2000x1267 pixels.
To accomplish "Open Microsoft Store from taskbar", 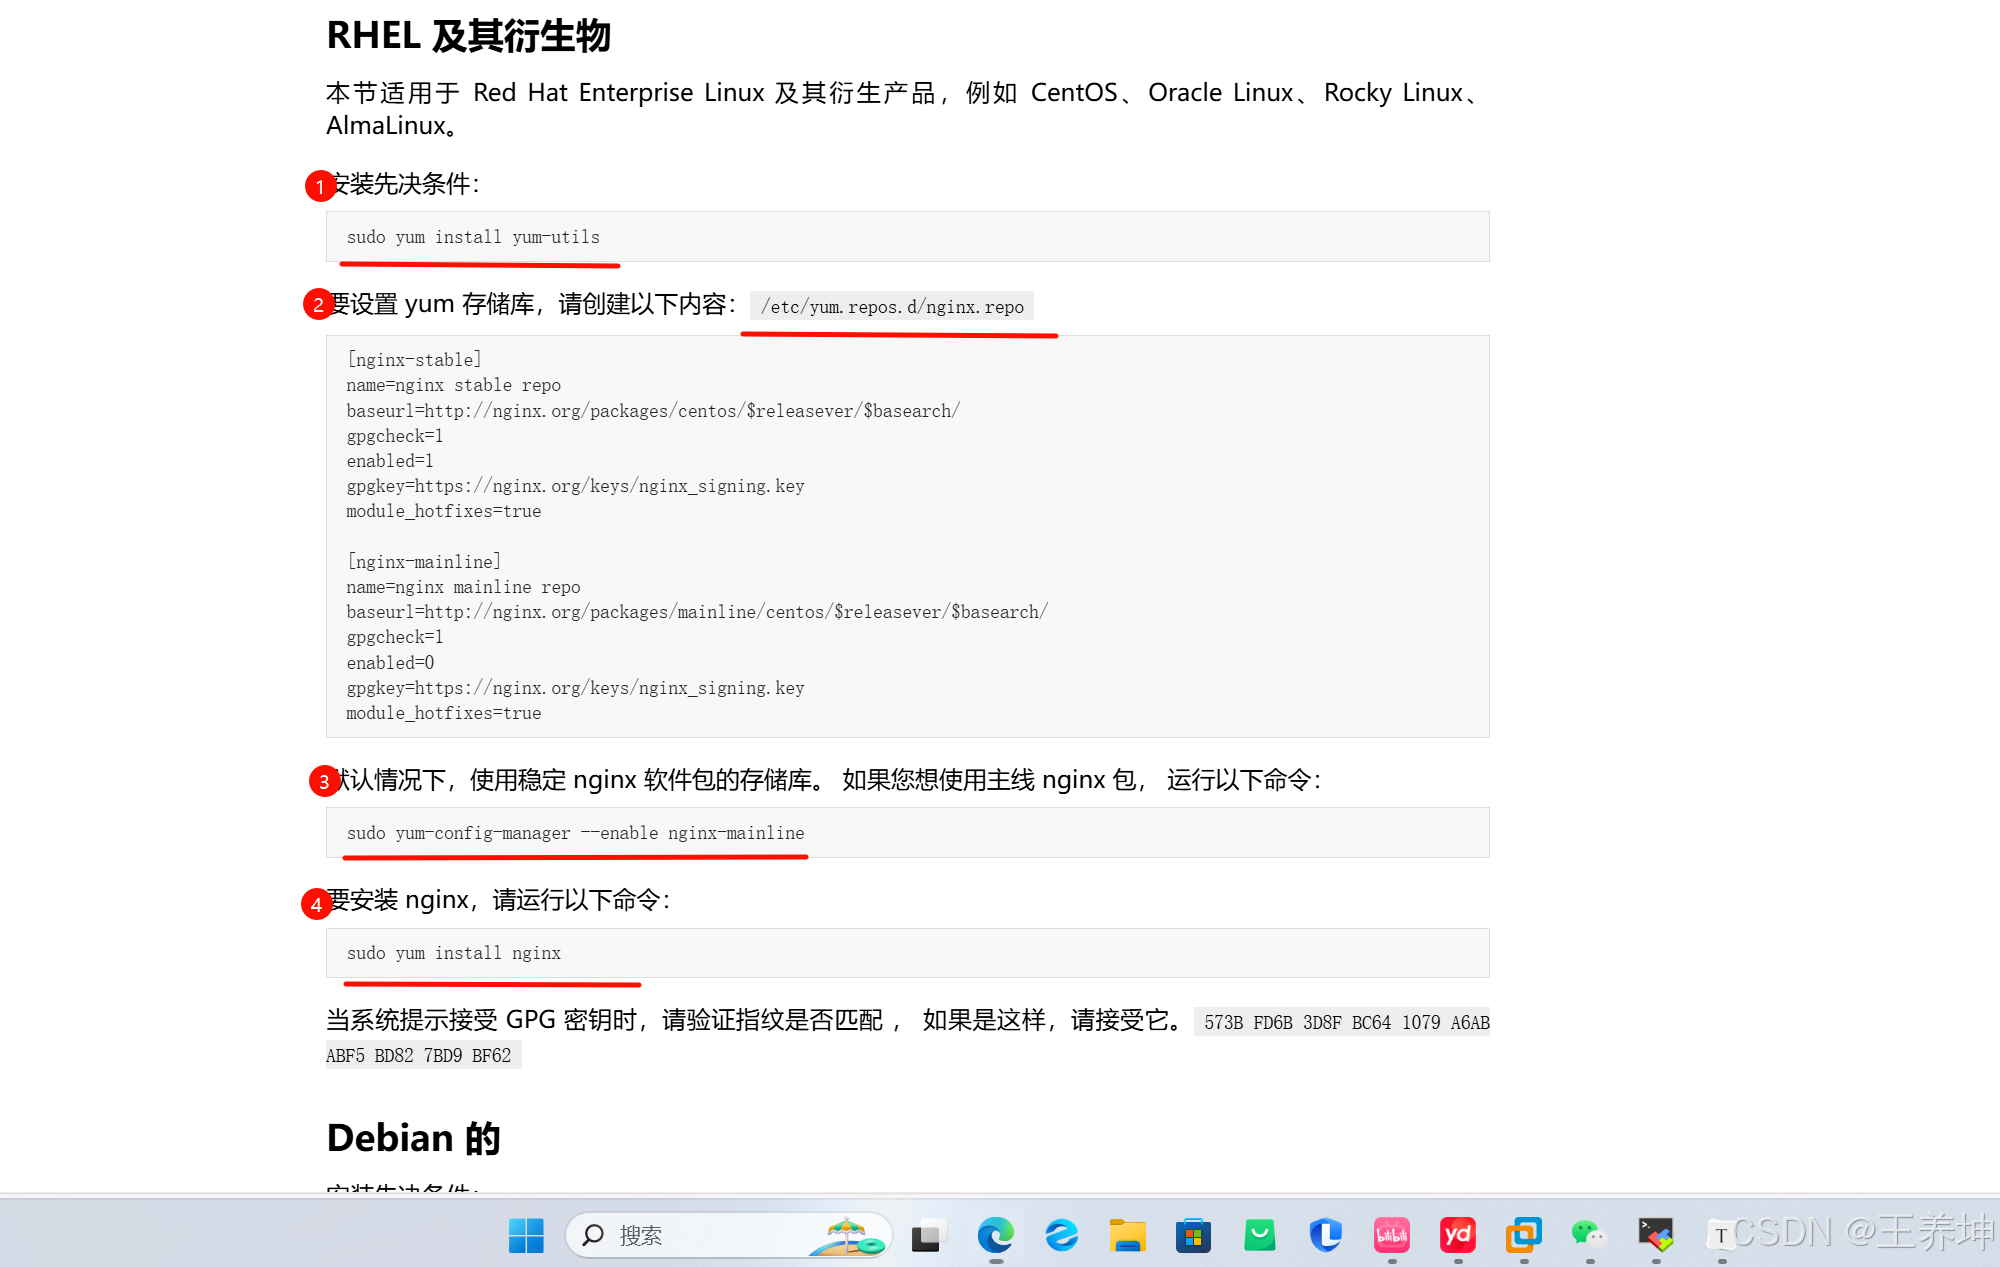I will click(x=1193, y=1236).
